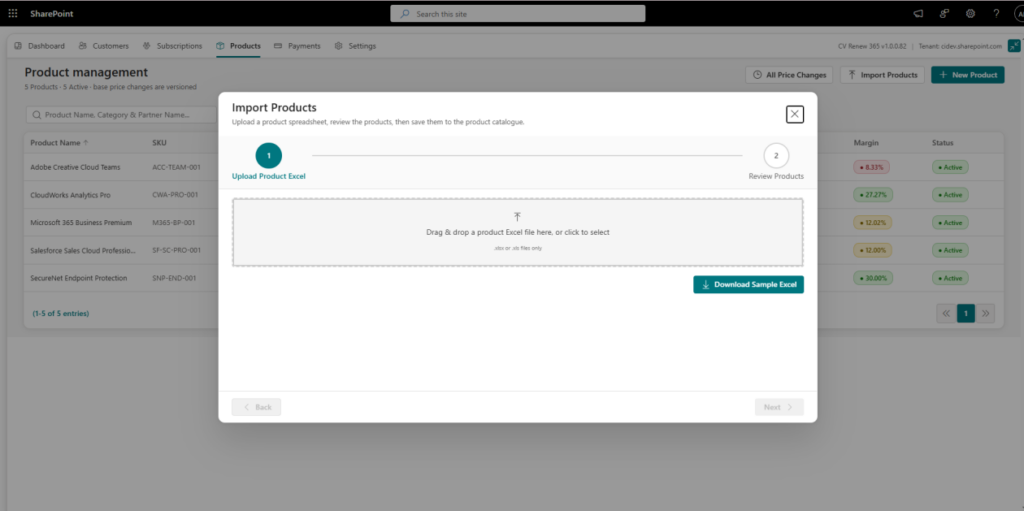
Task: Select the CloudWorks Analytics Pro row
Action: (513, 195)
